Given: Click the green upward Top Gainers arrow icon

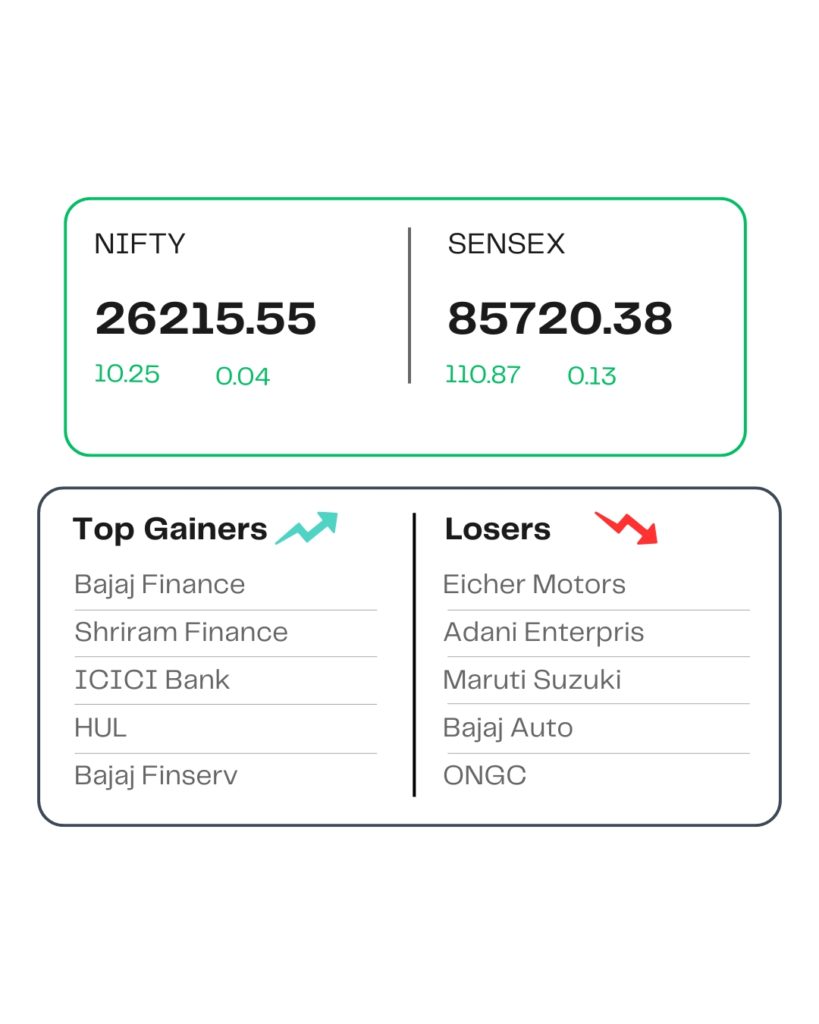Looking at the screenshot, I should 307,528.
